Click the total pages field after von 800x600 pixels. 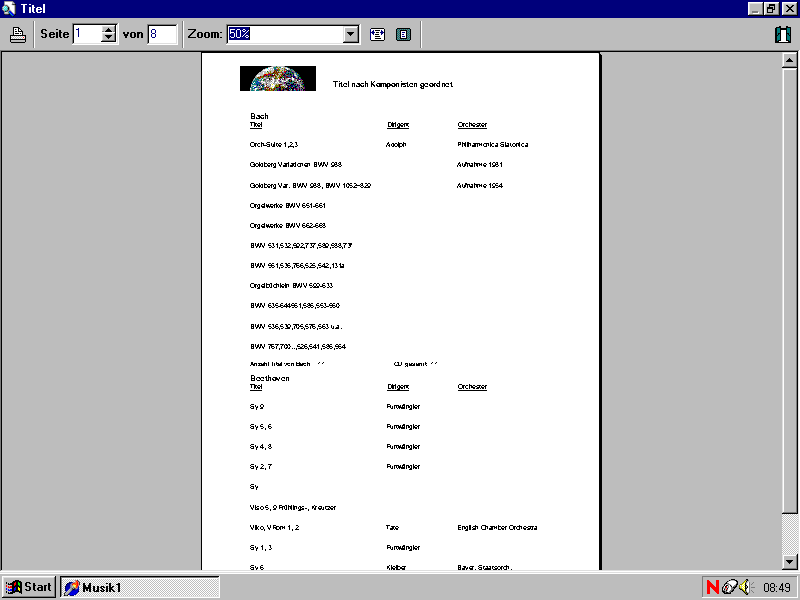point(162,34)
